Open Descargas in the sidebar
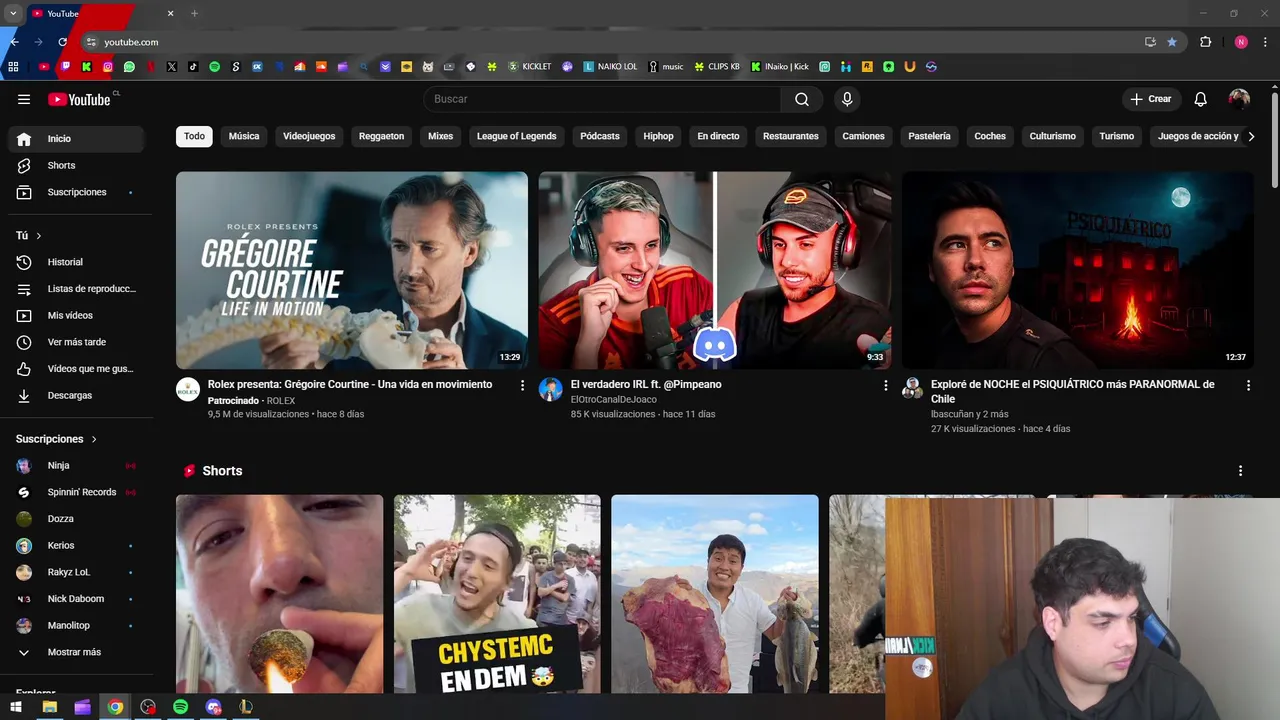Image resolution: width=1280 pixels, height=720 pixels. click(76, 395)
